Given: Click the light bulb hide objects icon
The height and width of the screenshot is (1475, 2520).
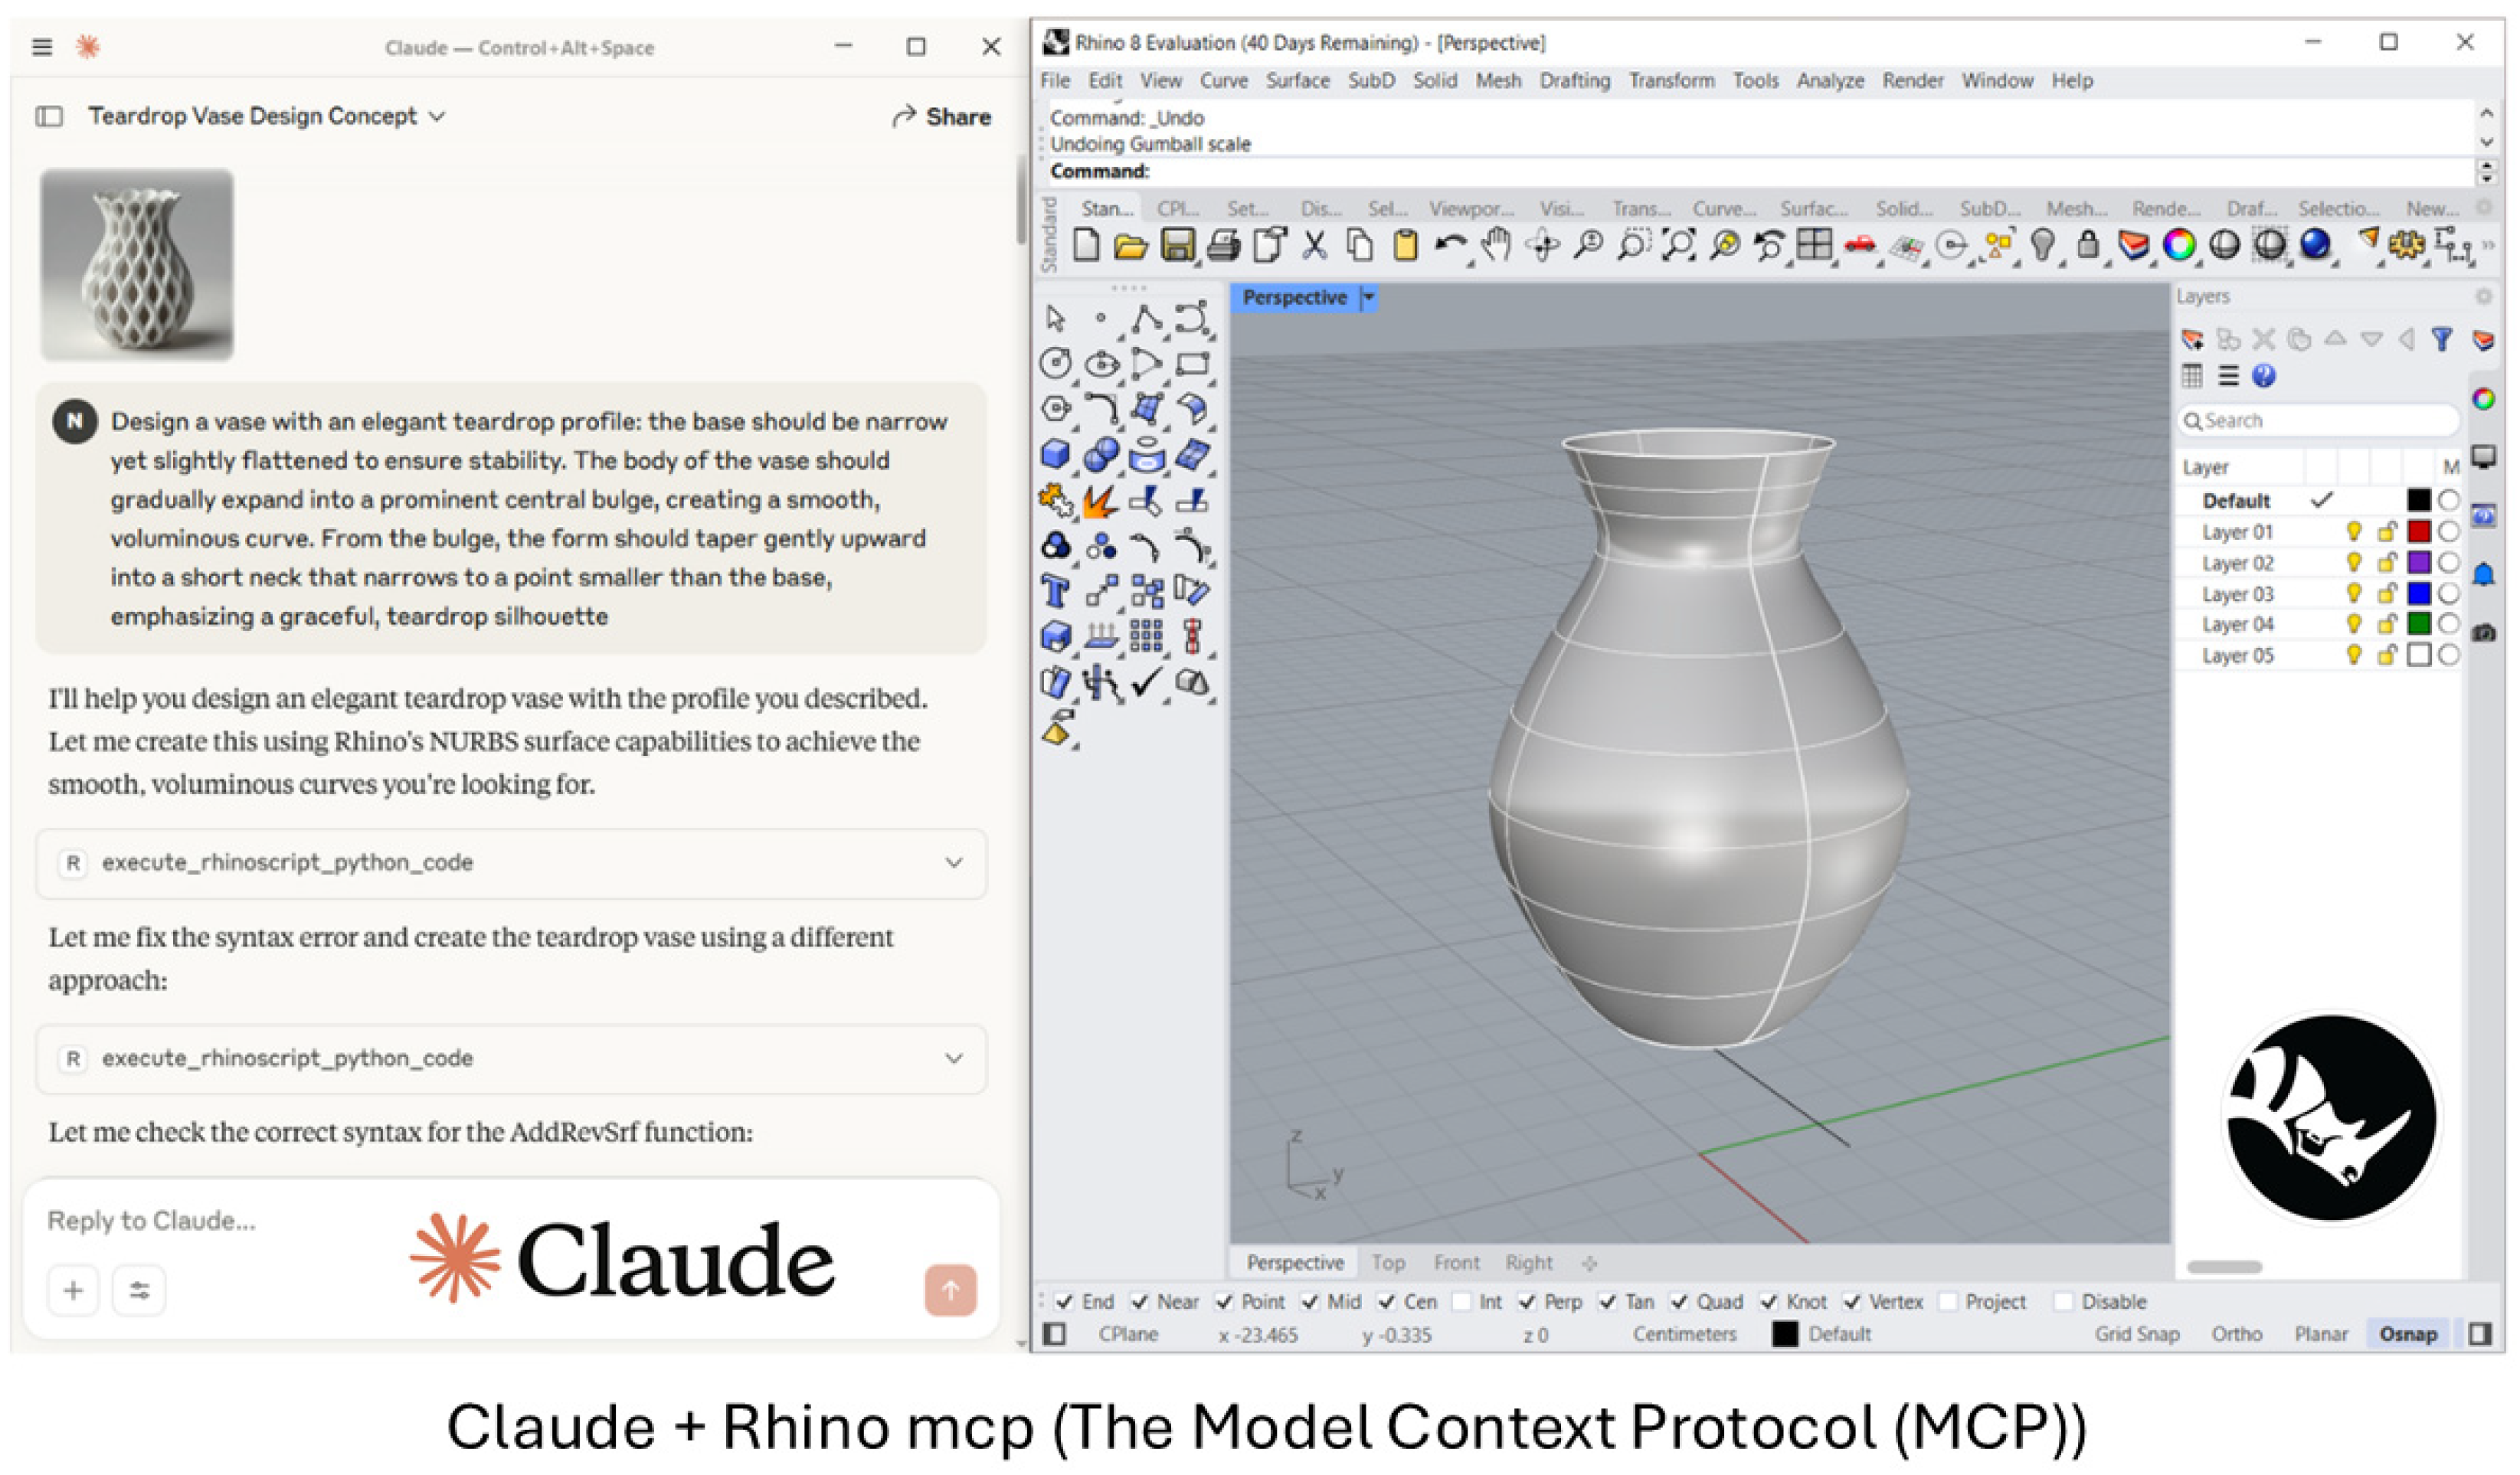Looking at the screenshot, I should pyautogui.click(x=2042, y=244).
